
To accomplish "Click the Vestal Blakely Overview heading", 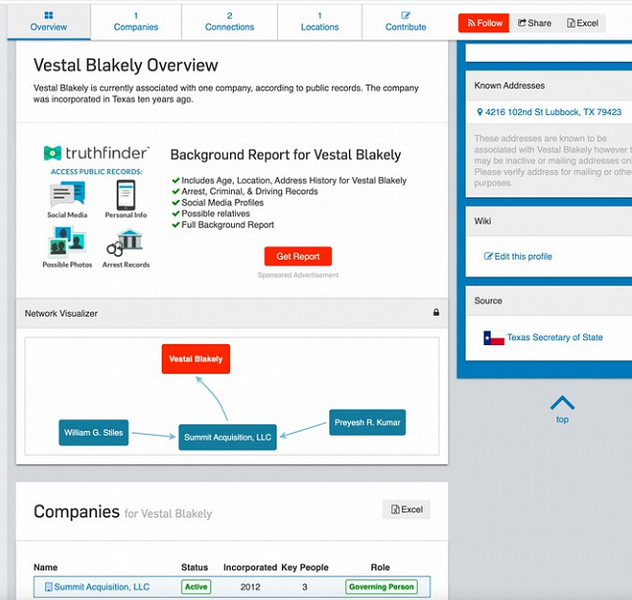I will coord(126,65).
